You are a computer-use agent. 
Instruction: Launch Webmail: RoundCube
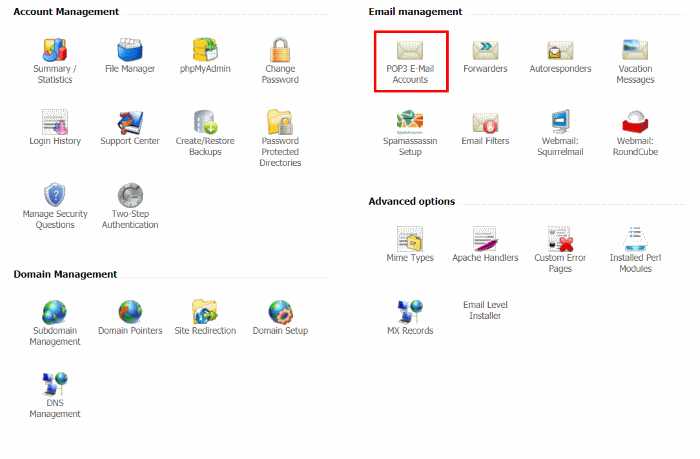point(635,122)
